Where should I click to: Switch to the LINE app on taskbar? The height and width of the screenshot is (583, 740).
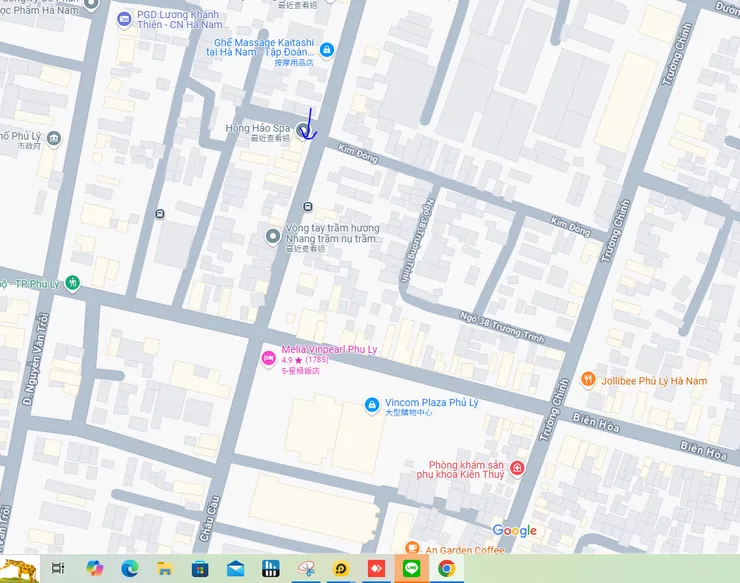pyautogui.click(x=412, y=568)
